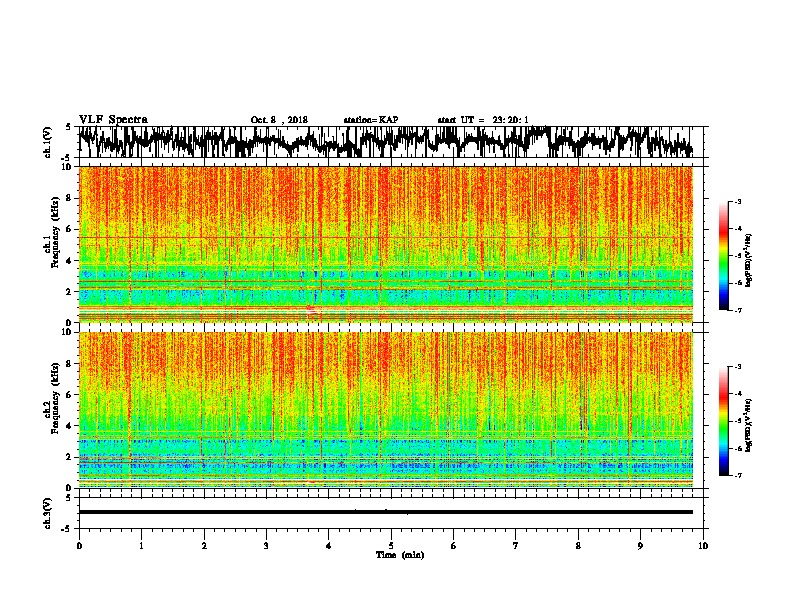Click inside the ch.2 spectrogram panel

click(x=386, y=410)
